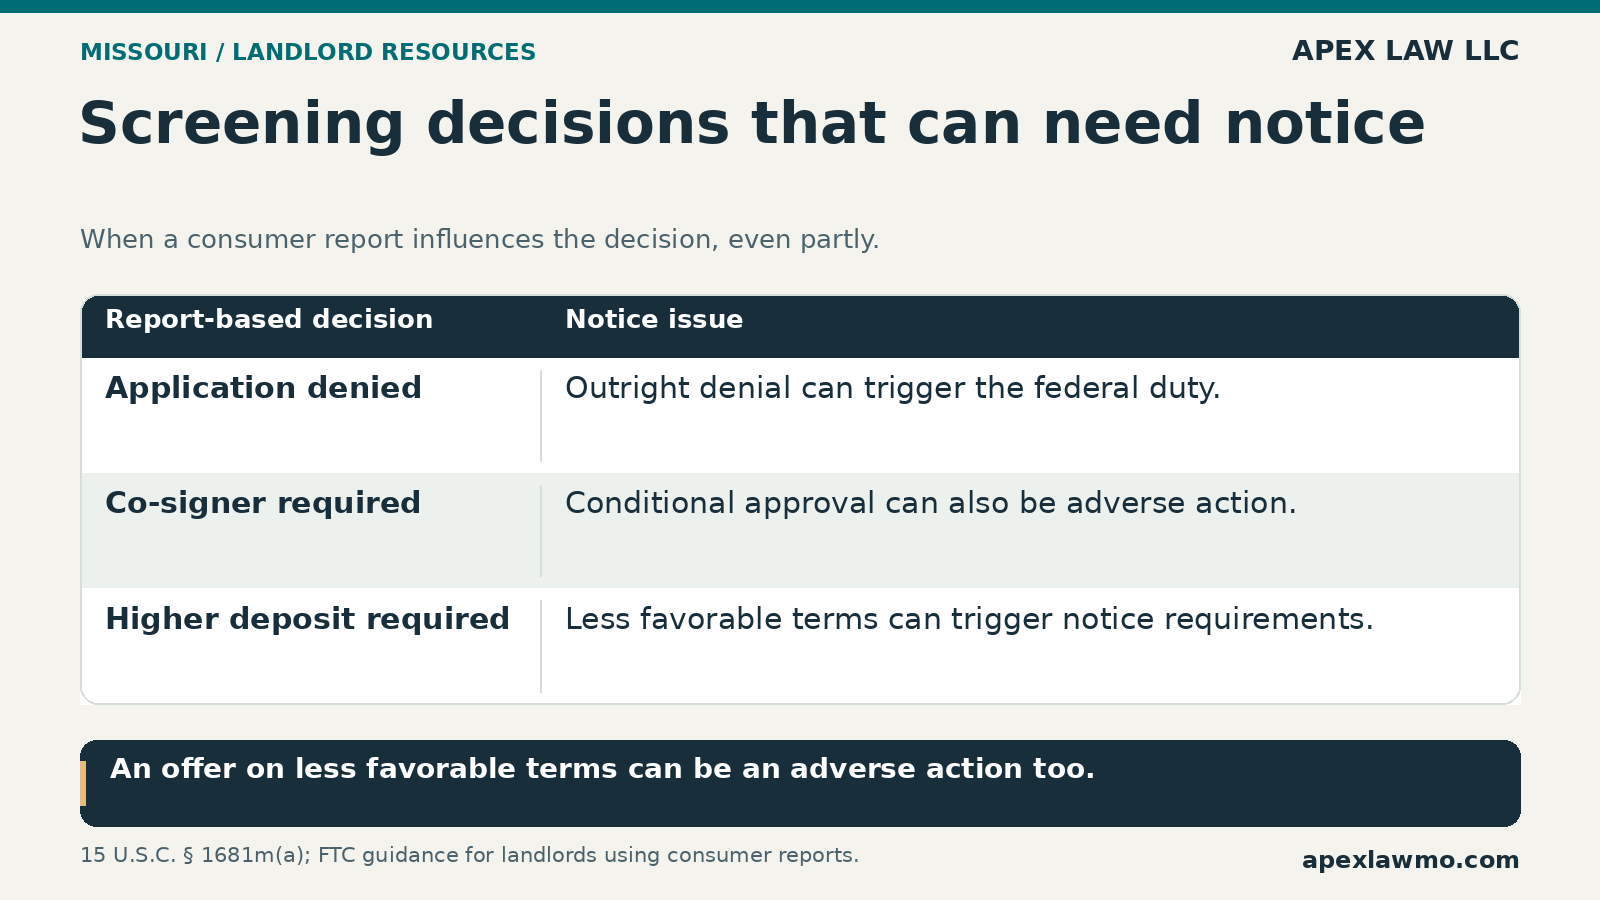1600x900 pixels.
Task: Click the dark callout about less favorable terms
Action: coord(800,783)
